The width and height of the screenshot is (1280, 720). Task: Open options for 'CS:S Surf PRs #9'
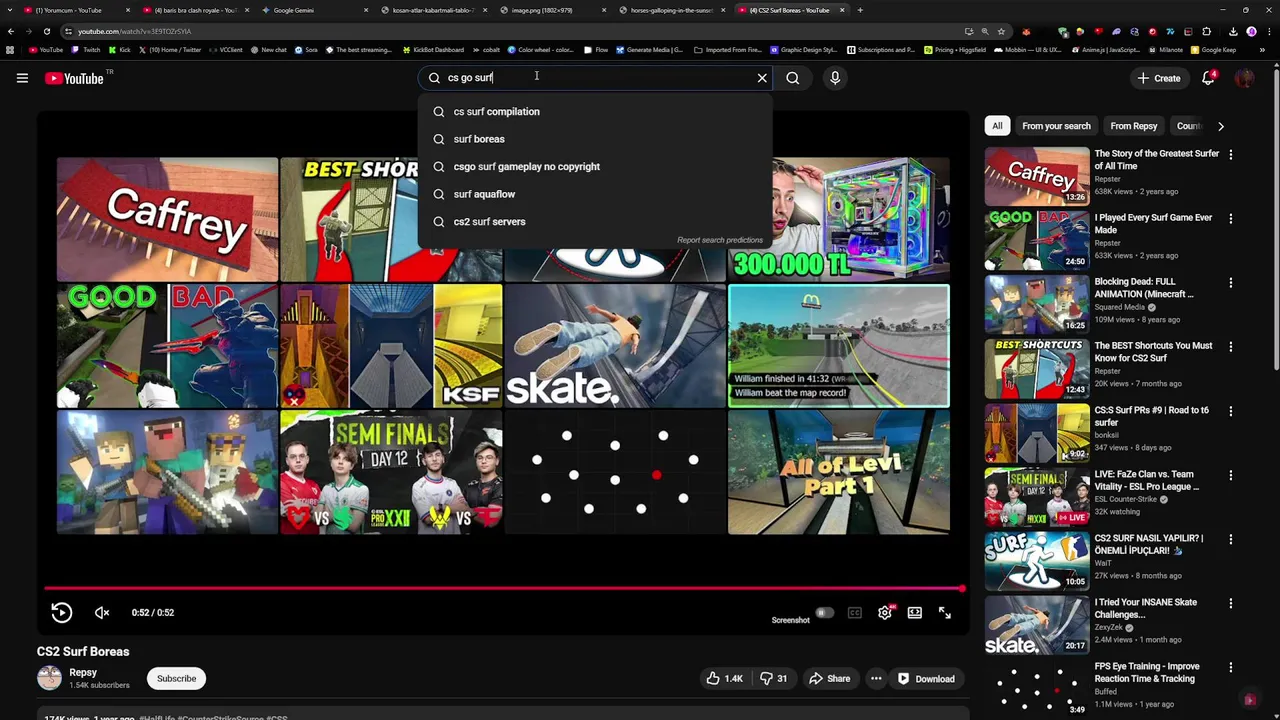click(1231, 411)
